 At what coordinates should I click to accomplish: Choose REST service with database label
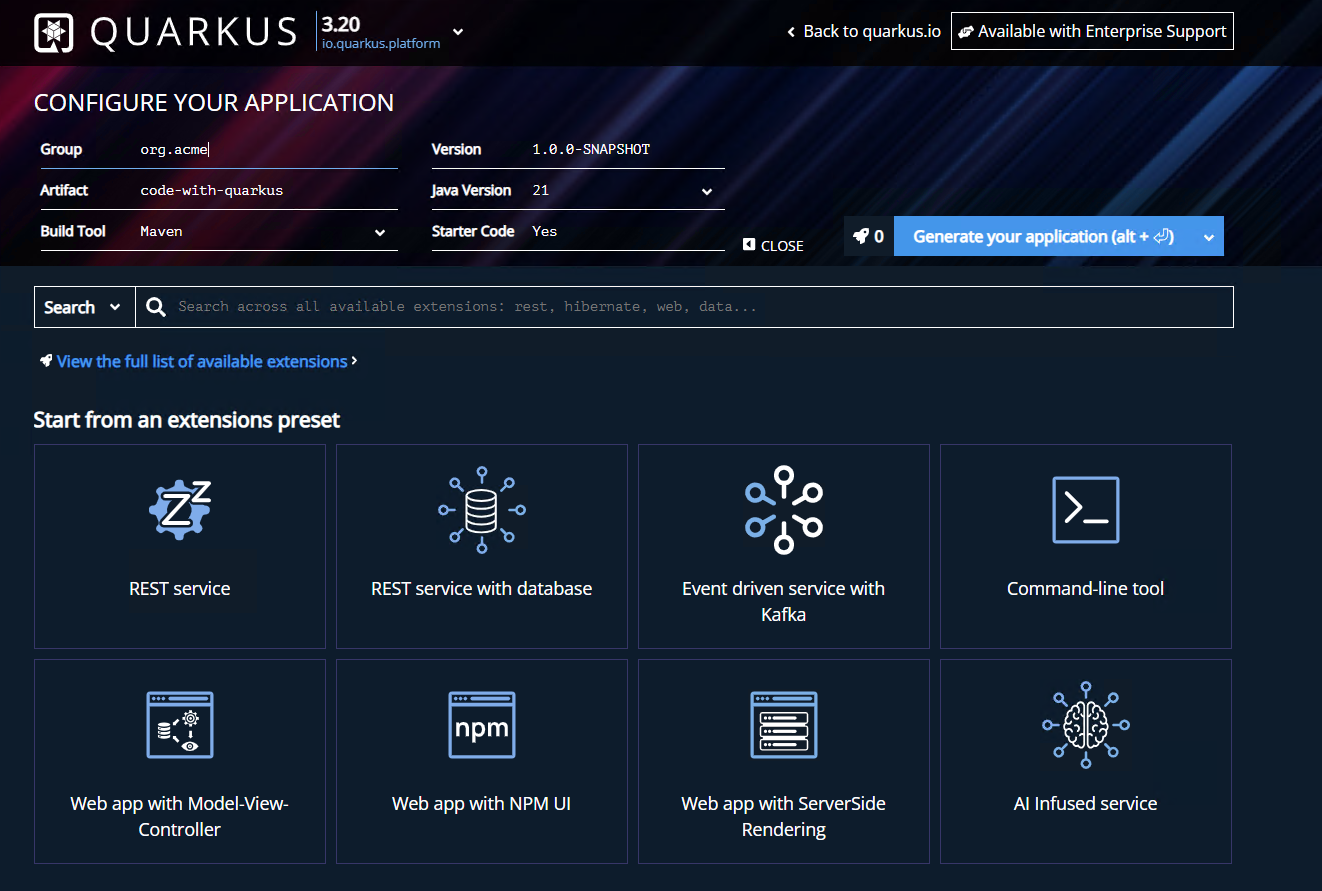[482, 588]
